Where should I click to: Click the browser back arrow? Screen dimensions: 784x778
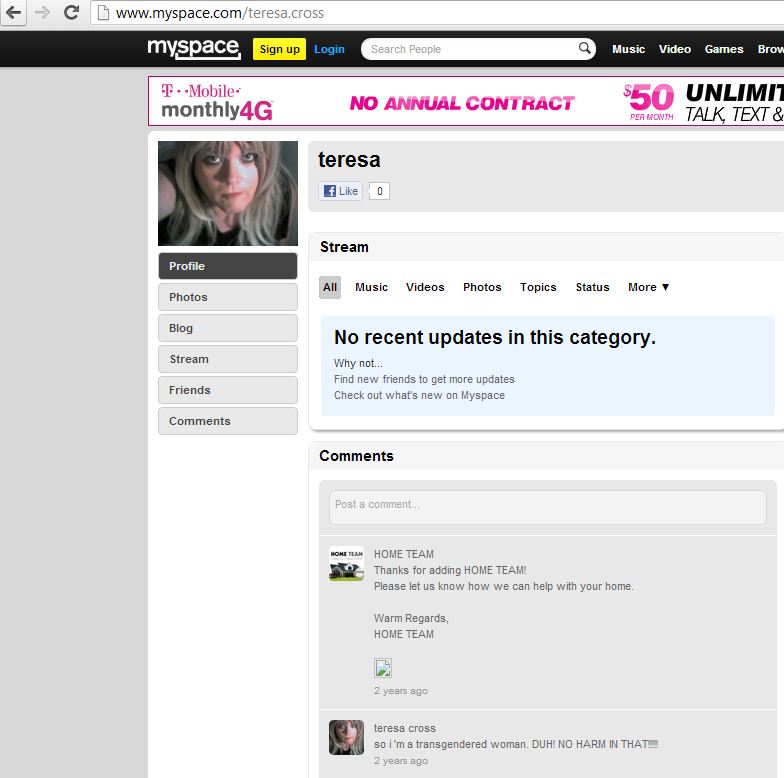click(13, 13)
